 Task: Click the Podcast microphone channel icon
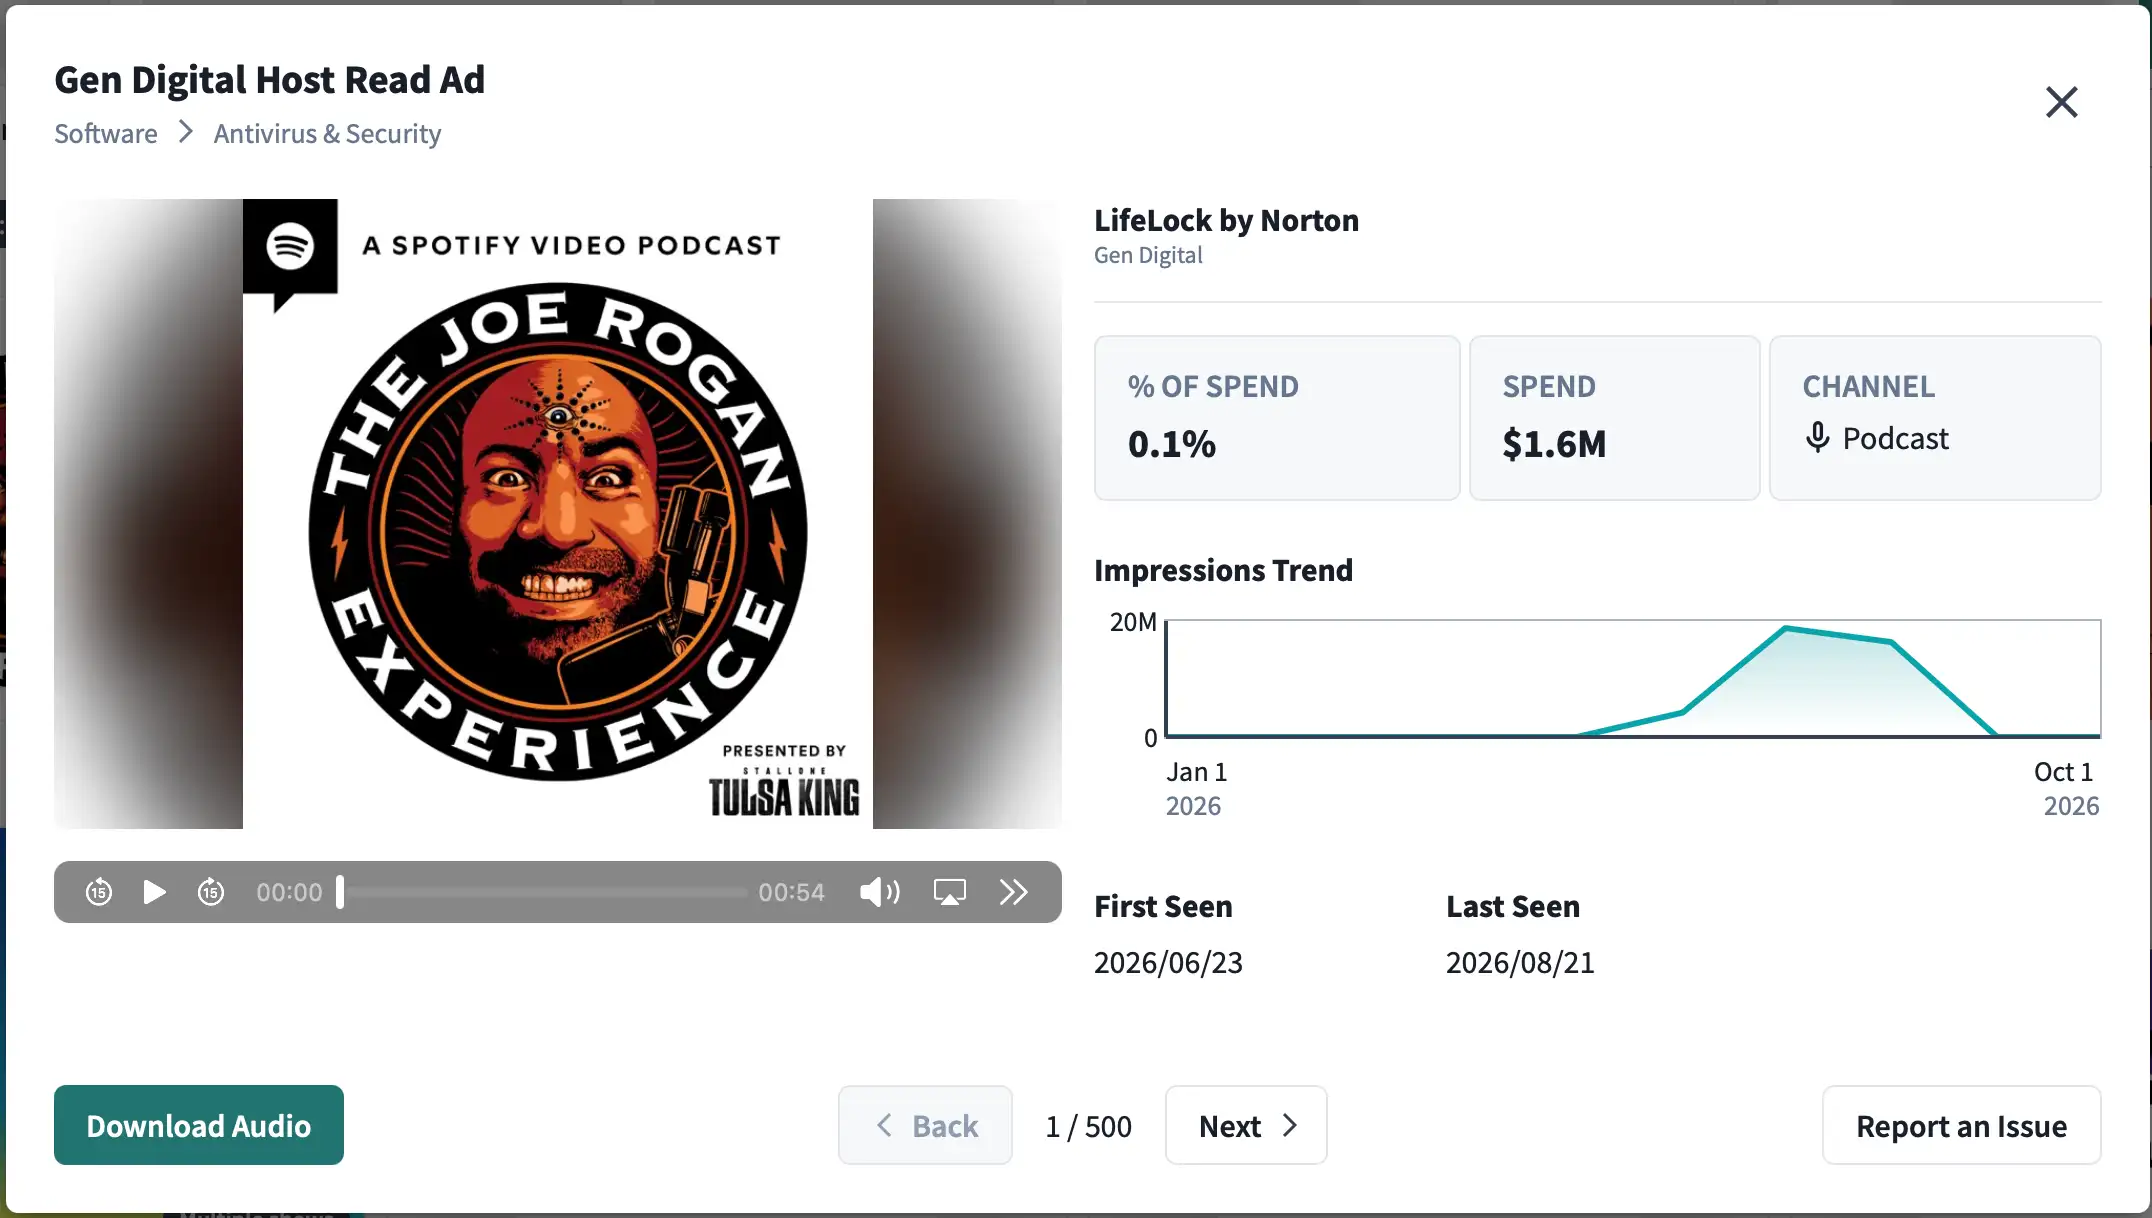click(1818, 438)
